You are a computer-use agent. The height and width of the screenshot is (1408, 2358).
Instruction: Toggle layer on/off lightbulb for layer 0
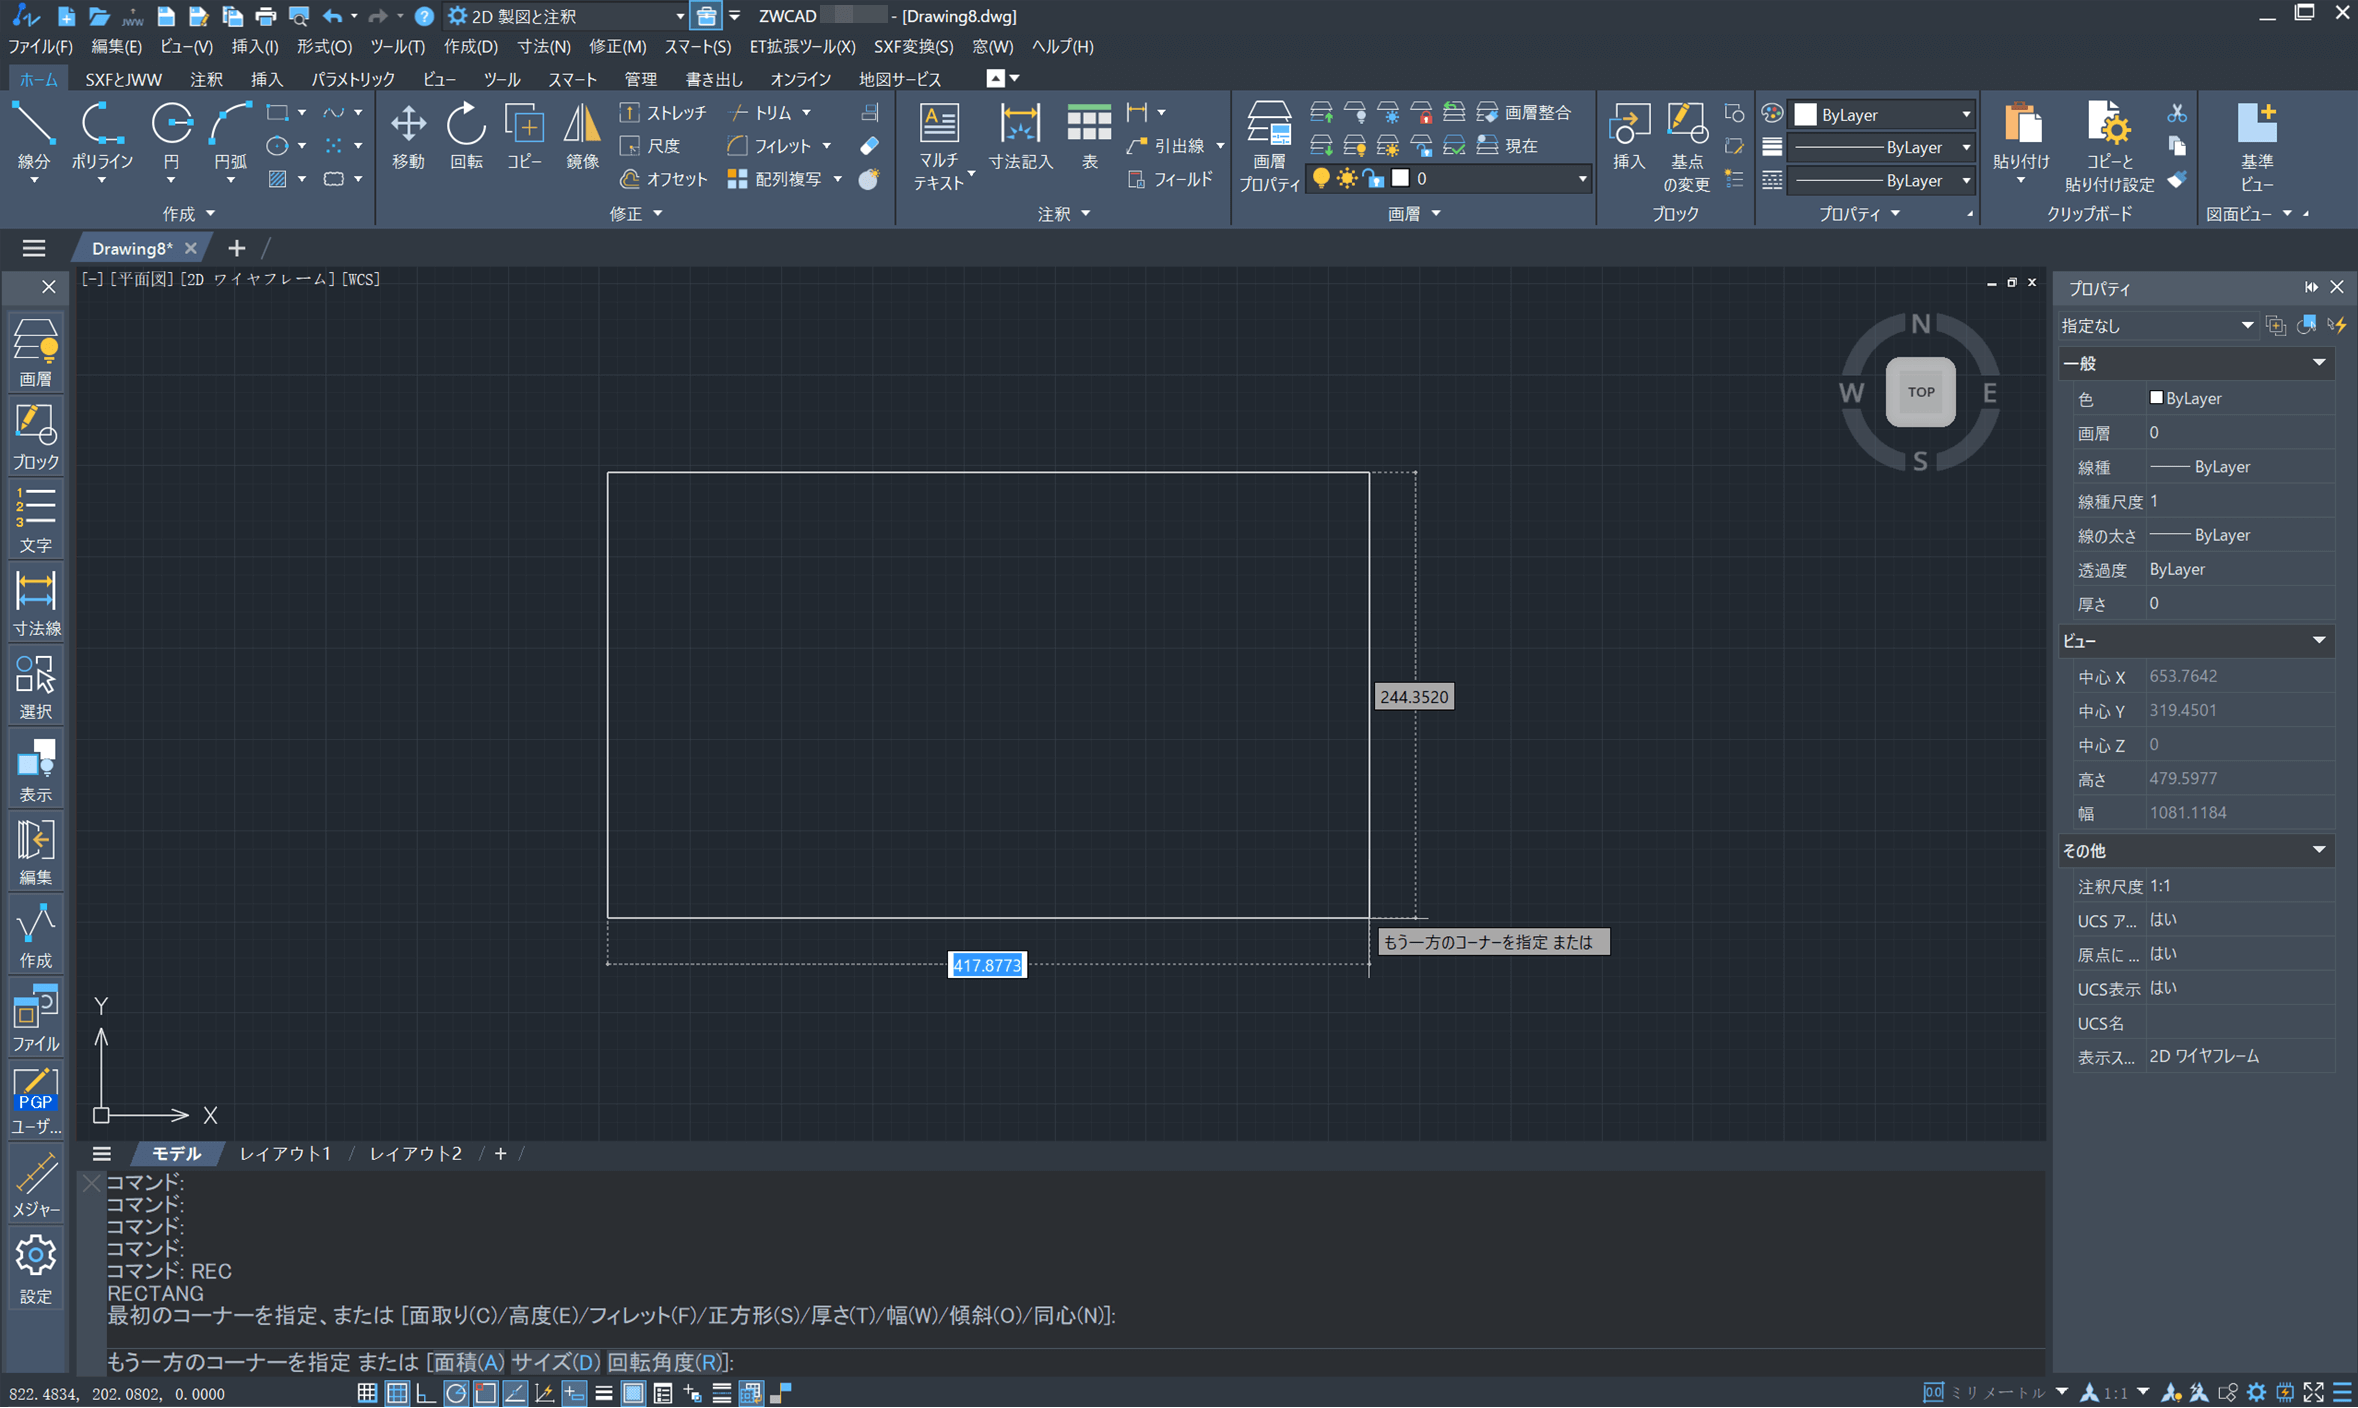tap(1321, 179)
